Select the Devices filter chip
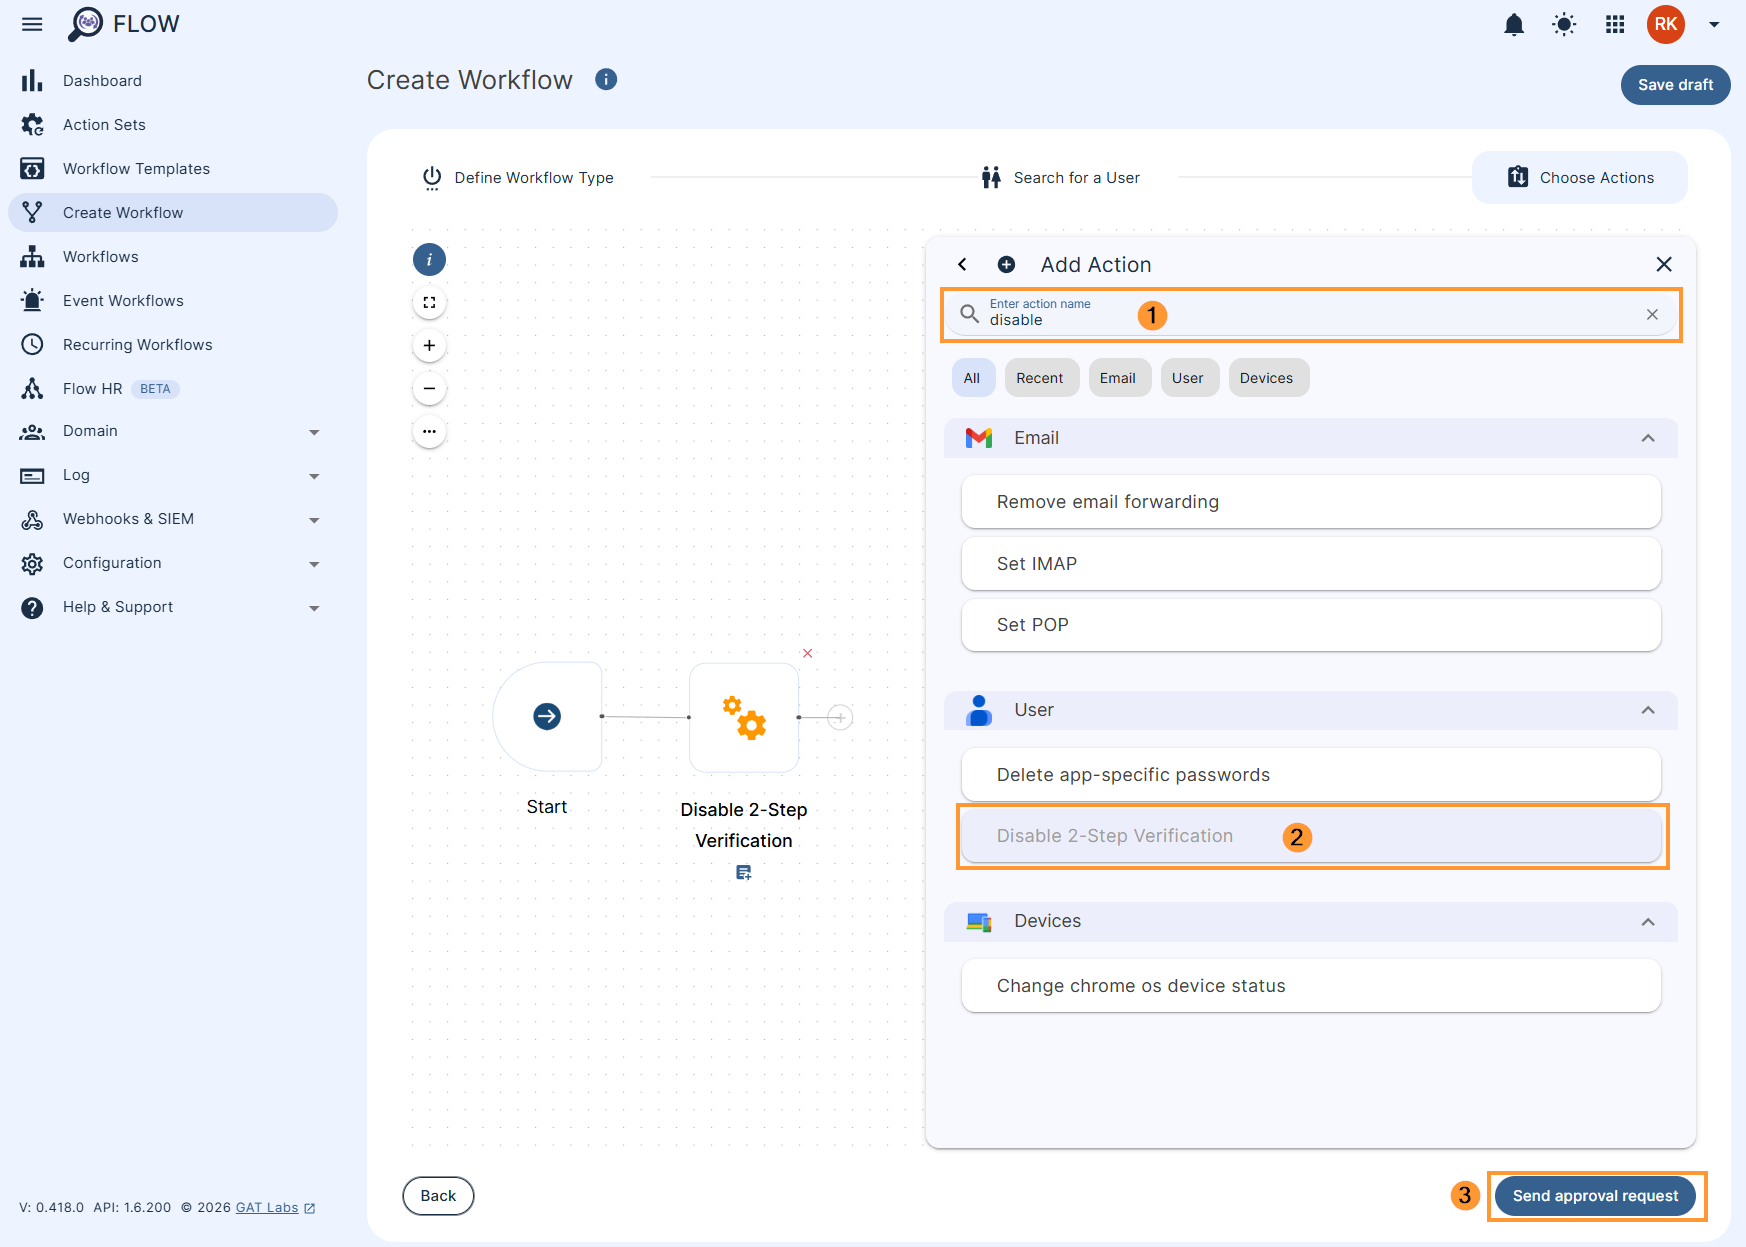Image resolution: width=1746 pixels, height=1247 pixels. (1267, 377)
